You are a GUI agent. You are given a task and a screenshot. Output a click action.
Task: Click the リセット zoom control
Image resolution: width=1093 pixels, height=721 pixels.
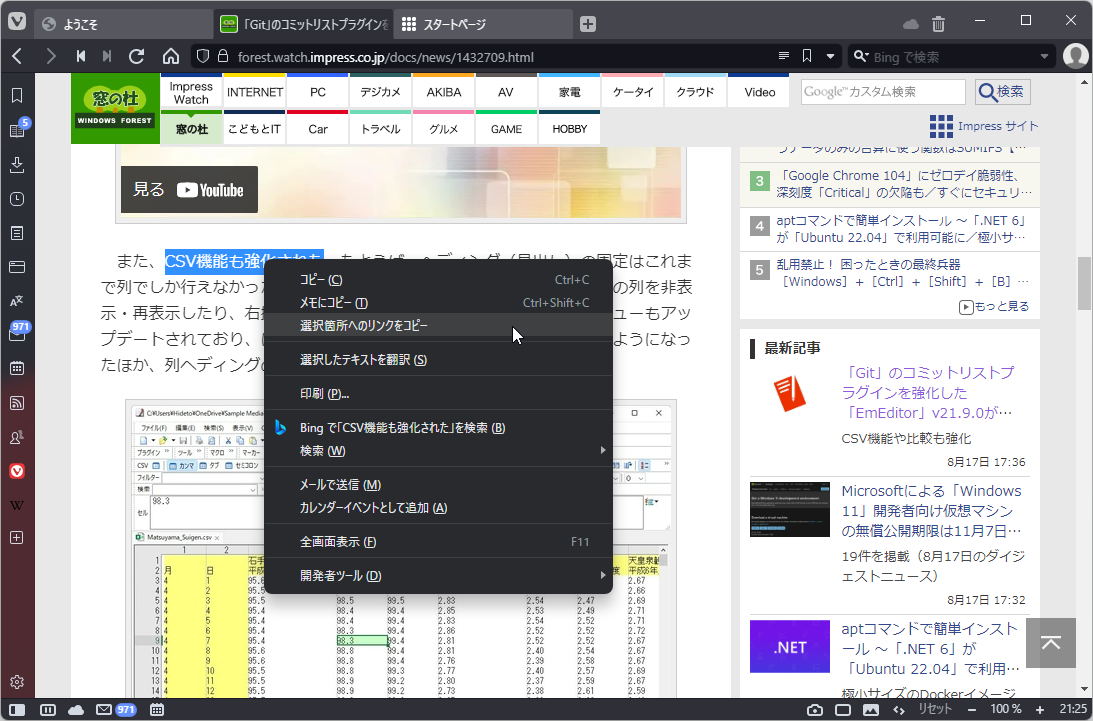[935, 710]
